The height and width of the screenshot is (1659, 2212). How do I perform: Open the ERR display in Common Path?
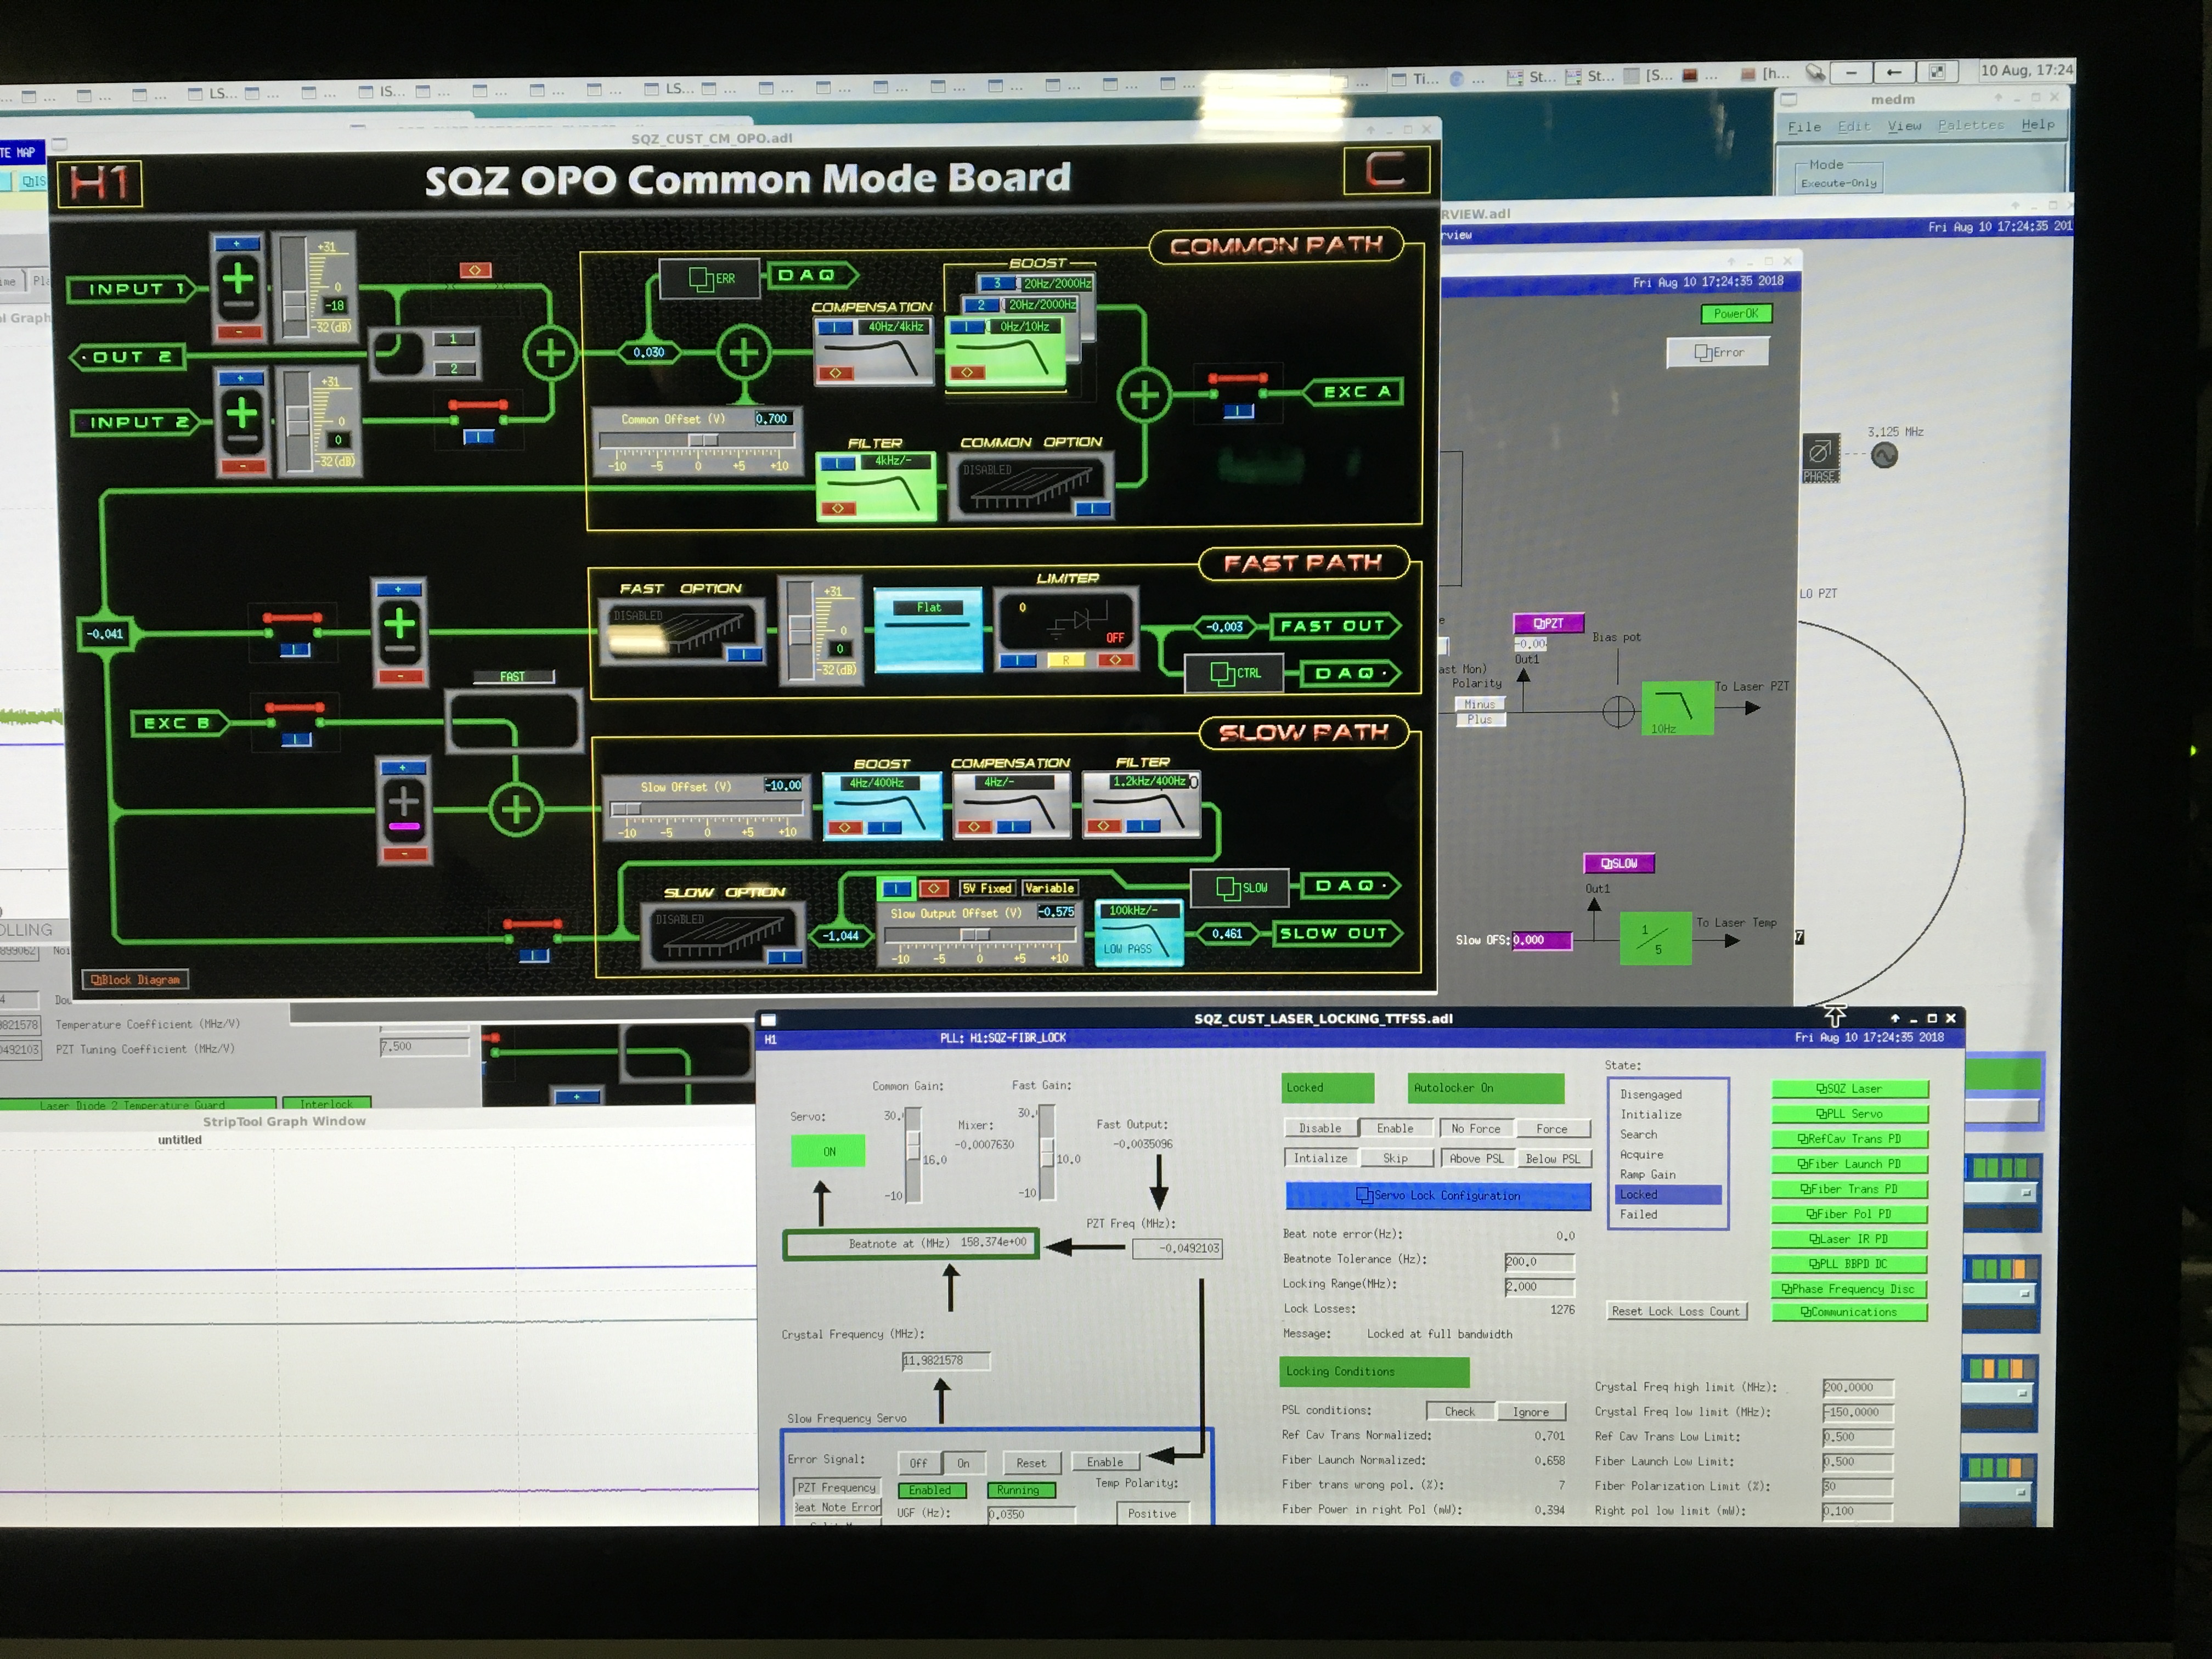(711, 278)
